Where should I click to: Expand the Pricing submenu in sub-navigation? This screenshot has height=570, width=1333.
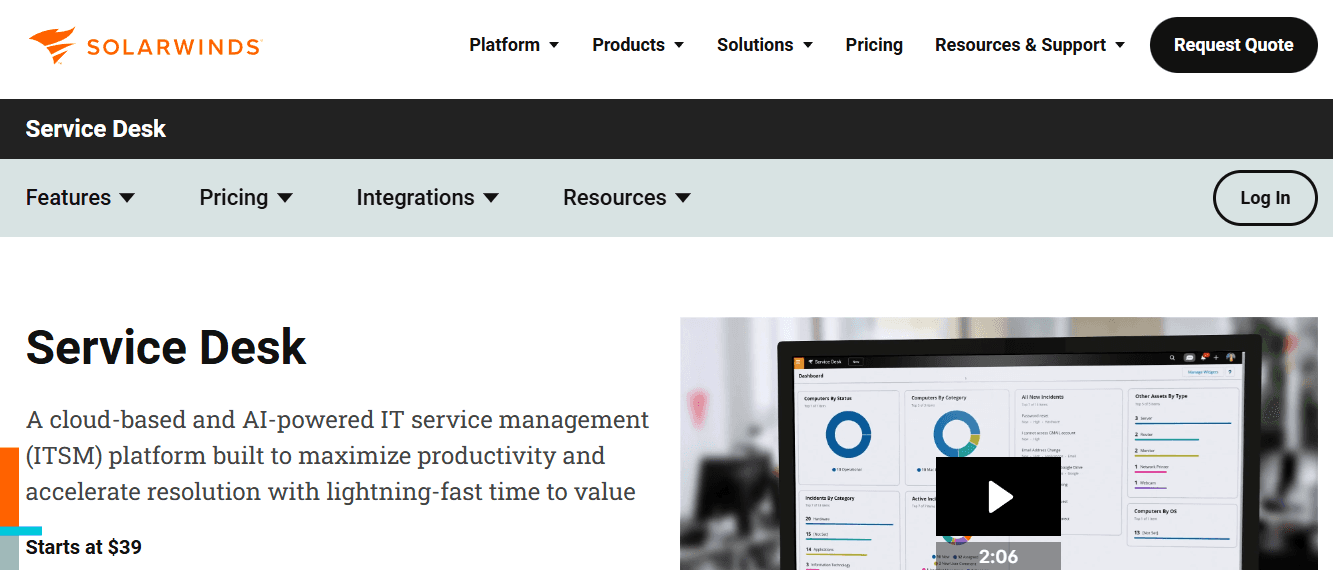(x=246, y=198)
